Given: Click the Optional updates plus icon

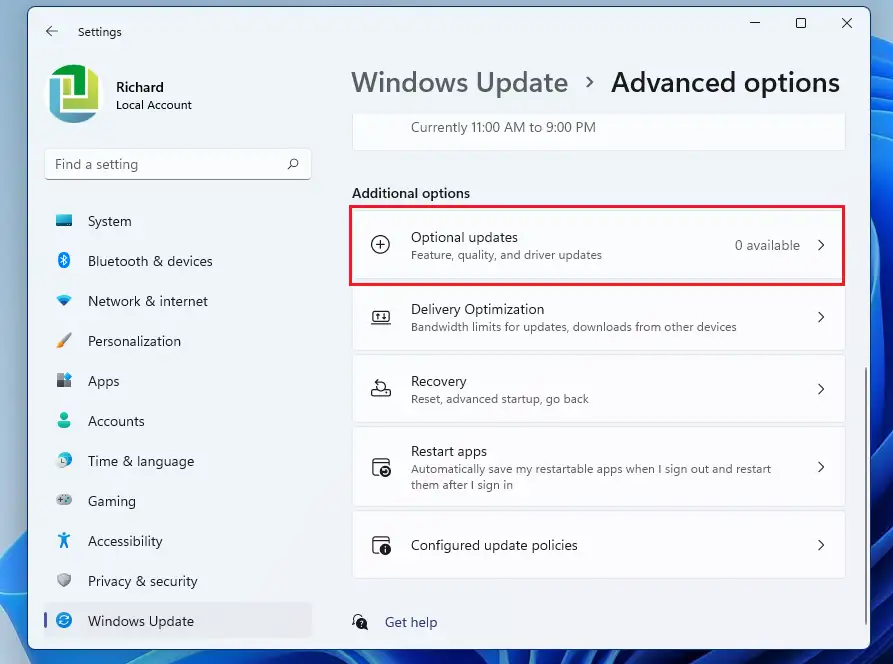Looking at the screenshot, I should [380, 245].
